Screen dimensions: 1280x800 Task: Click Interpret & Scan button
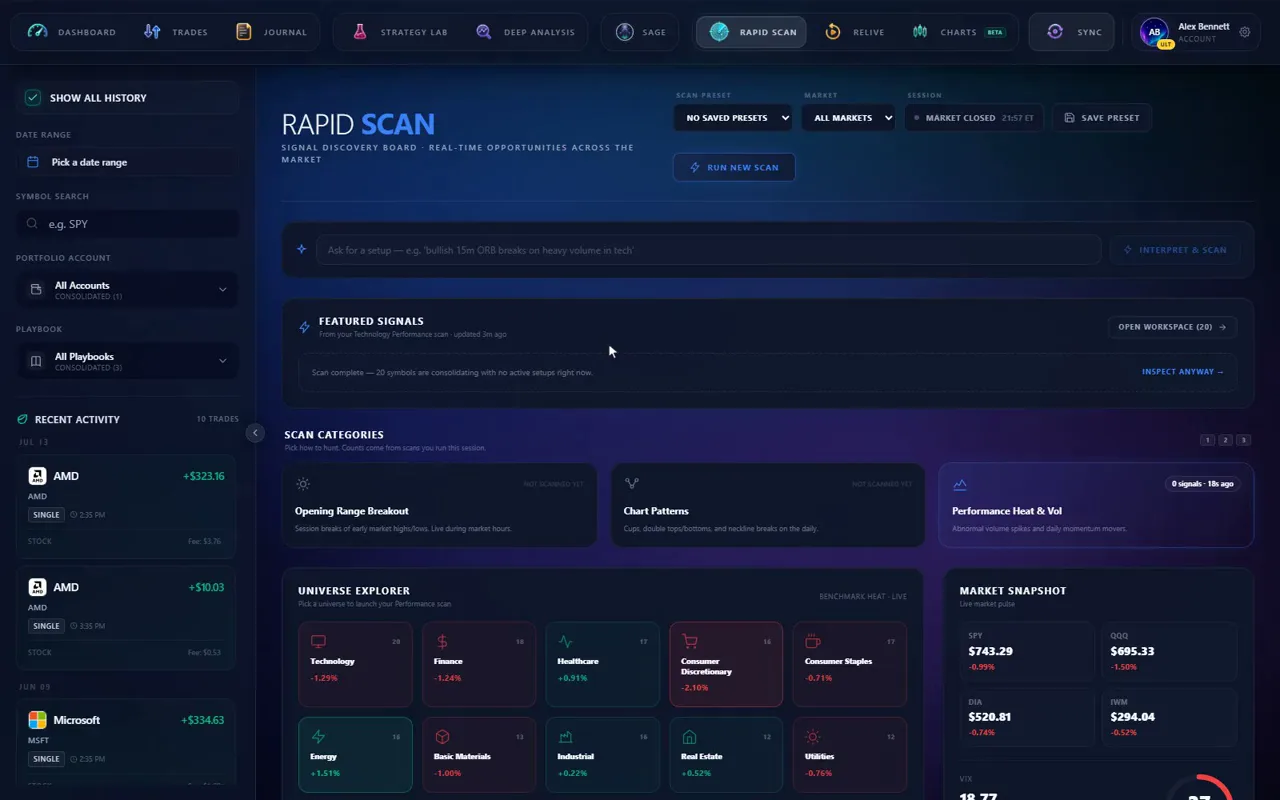[x=1175, y=250]
